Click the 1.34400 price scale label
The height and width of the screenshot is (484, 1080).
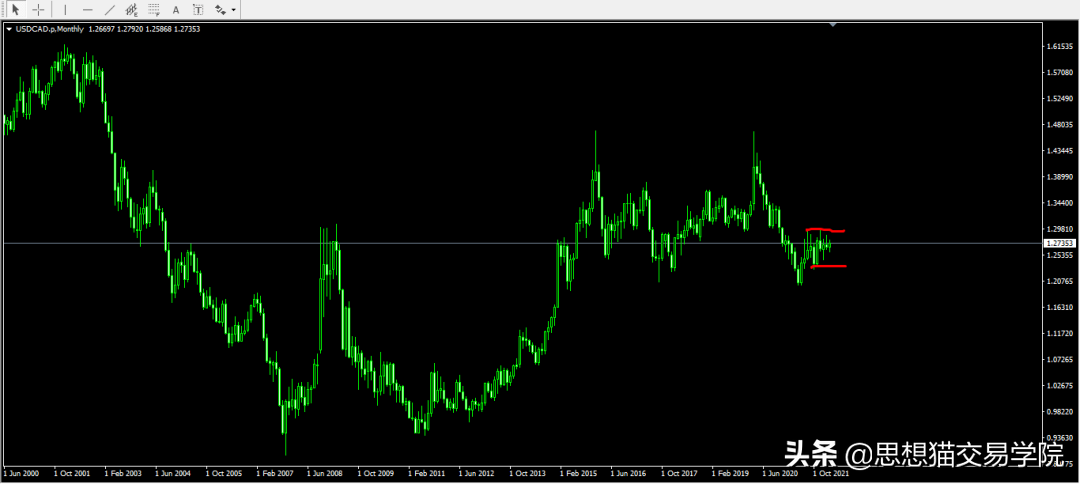tap(1061, 203)
